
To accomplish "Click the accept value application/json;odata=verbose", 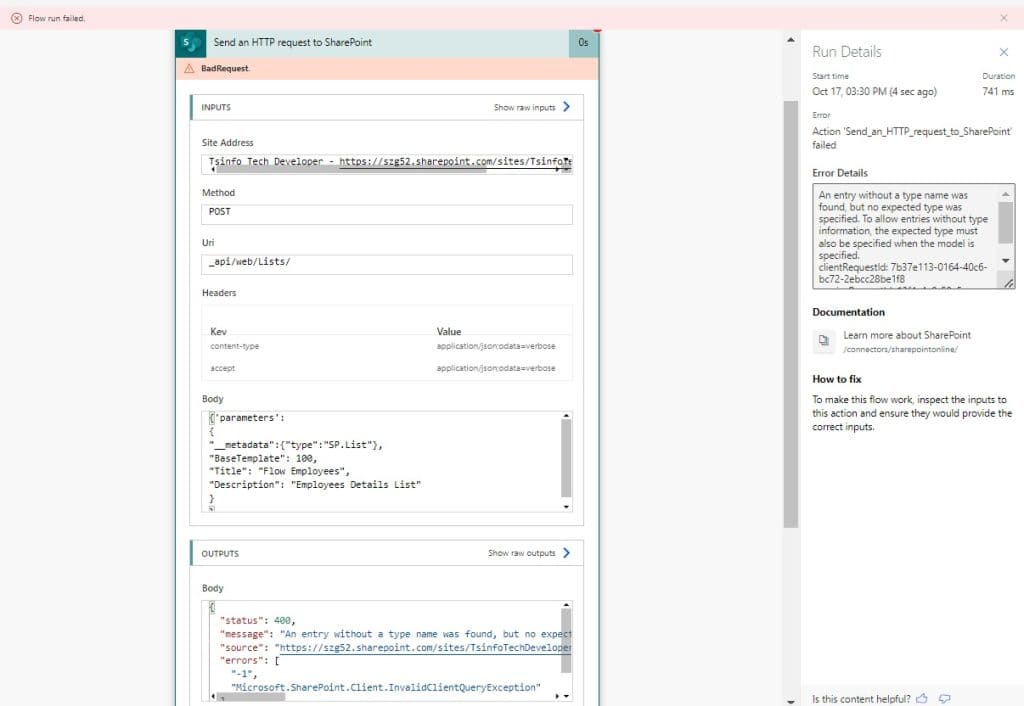I will pyautogui.click(x=496, y=368).
